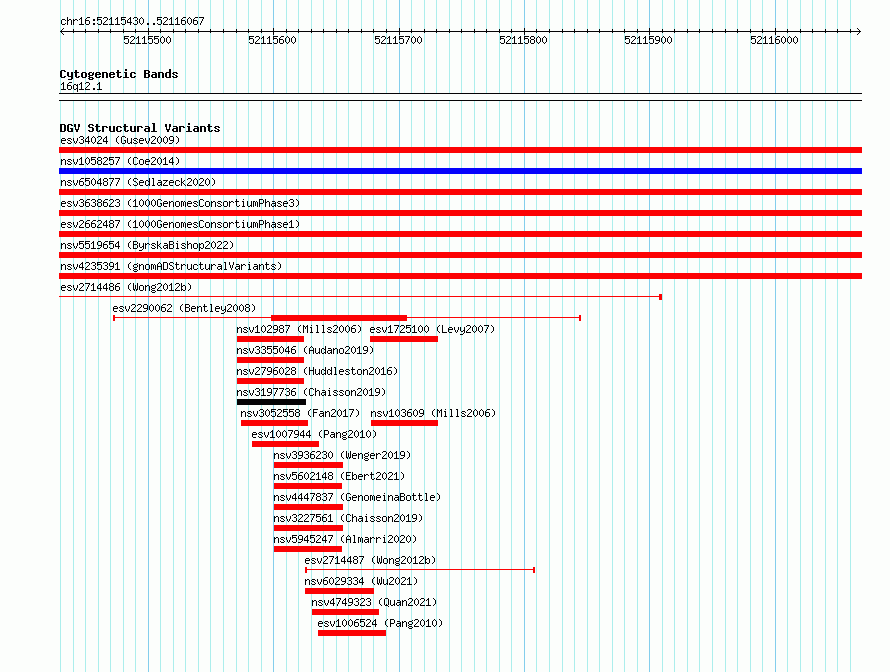
Task: Click the esv34024 (Gusev2009) variant label
Action: [x=120, y=140]
